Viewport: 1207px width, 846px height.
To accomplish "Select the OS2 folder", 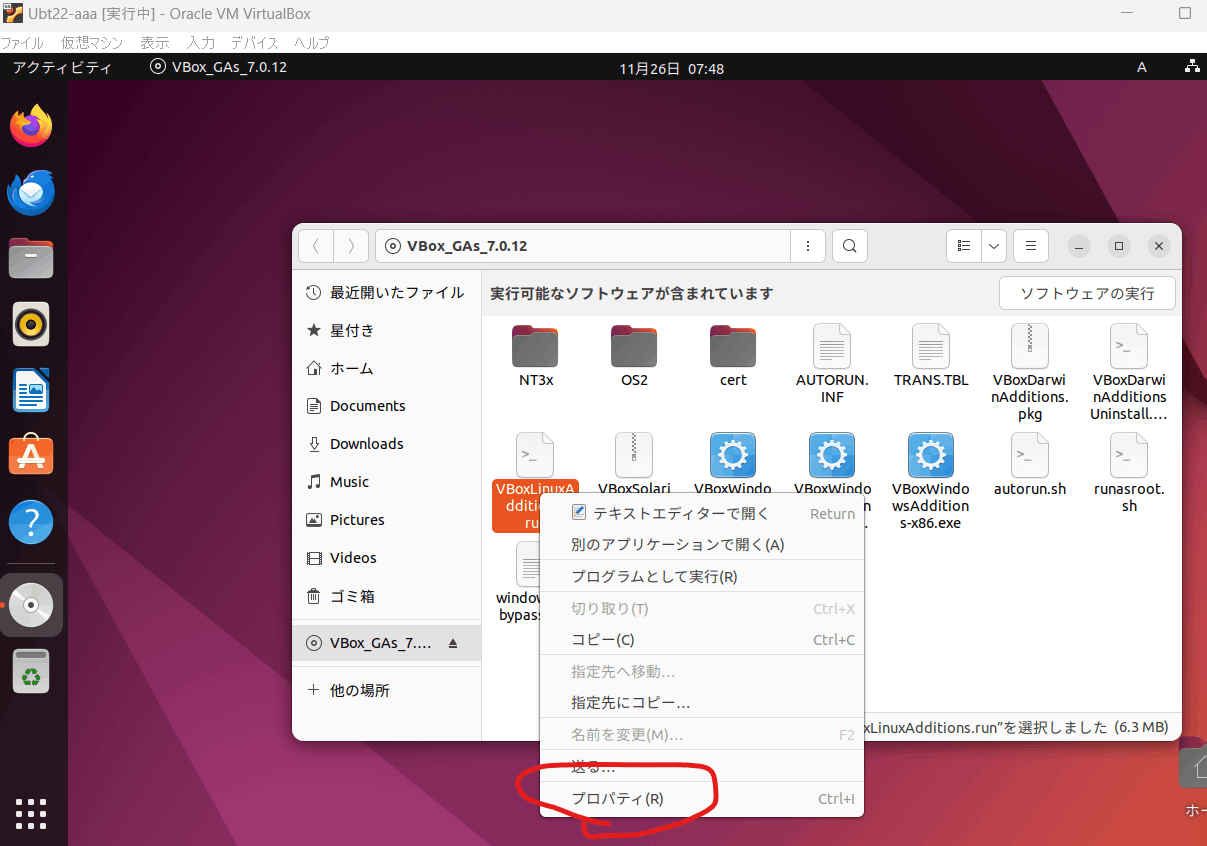I will click(634, 356).
